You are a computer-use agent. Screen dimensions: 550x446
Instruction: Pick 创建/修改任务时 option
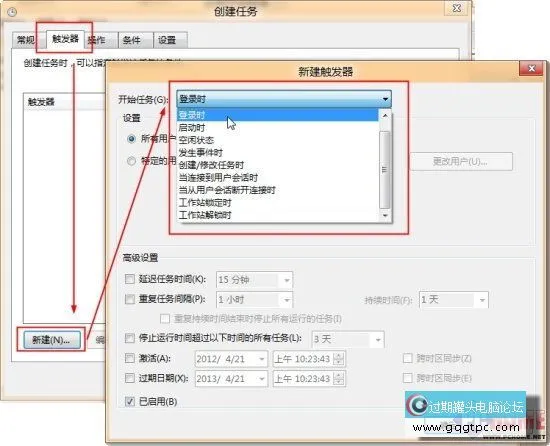pyautogui.click(x=278, y=165)
